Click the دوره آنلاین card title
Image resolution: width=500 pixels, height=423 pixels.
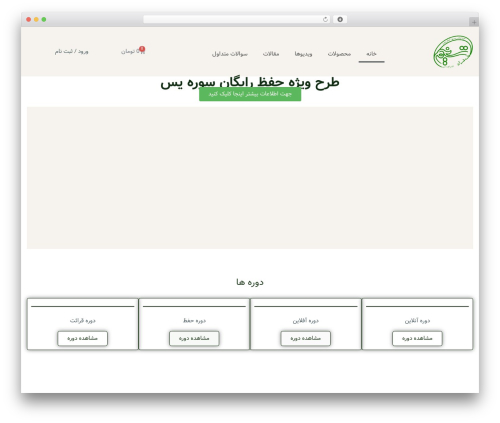coord(417,321)
